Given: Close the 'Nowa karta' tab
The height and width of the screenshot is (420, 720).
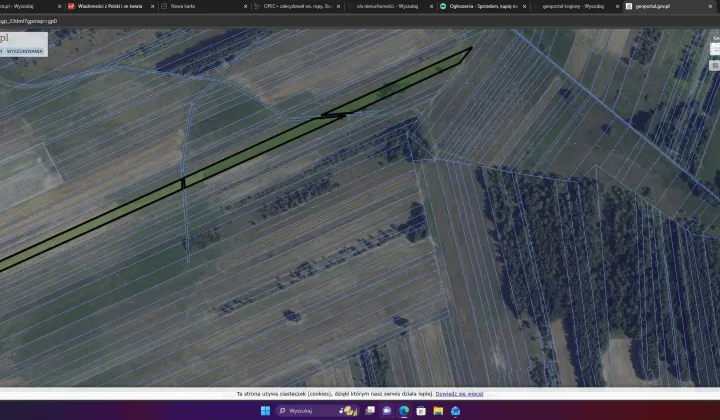Looking at the screenshot, I should [x=246, y=6].
